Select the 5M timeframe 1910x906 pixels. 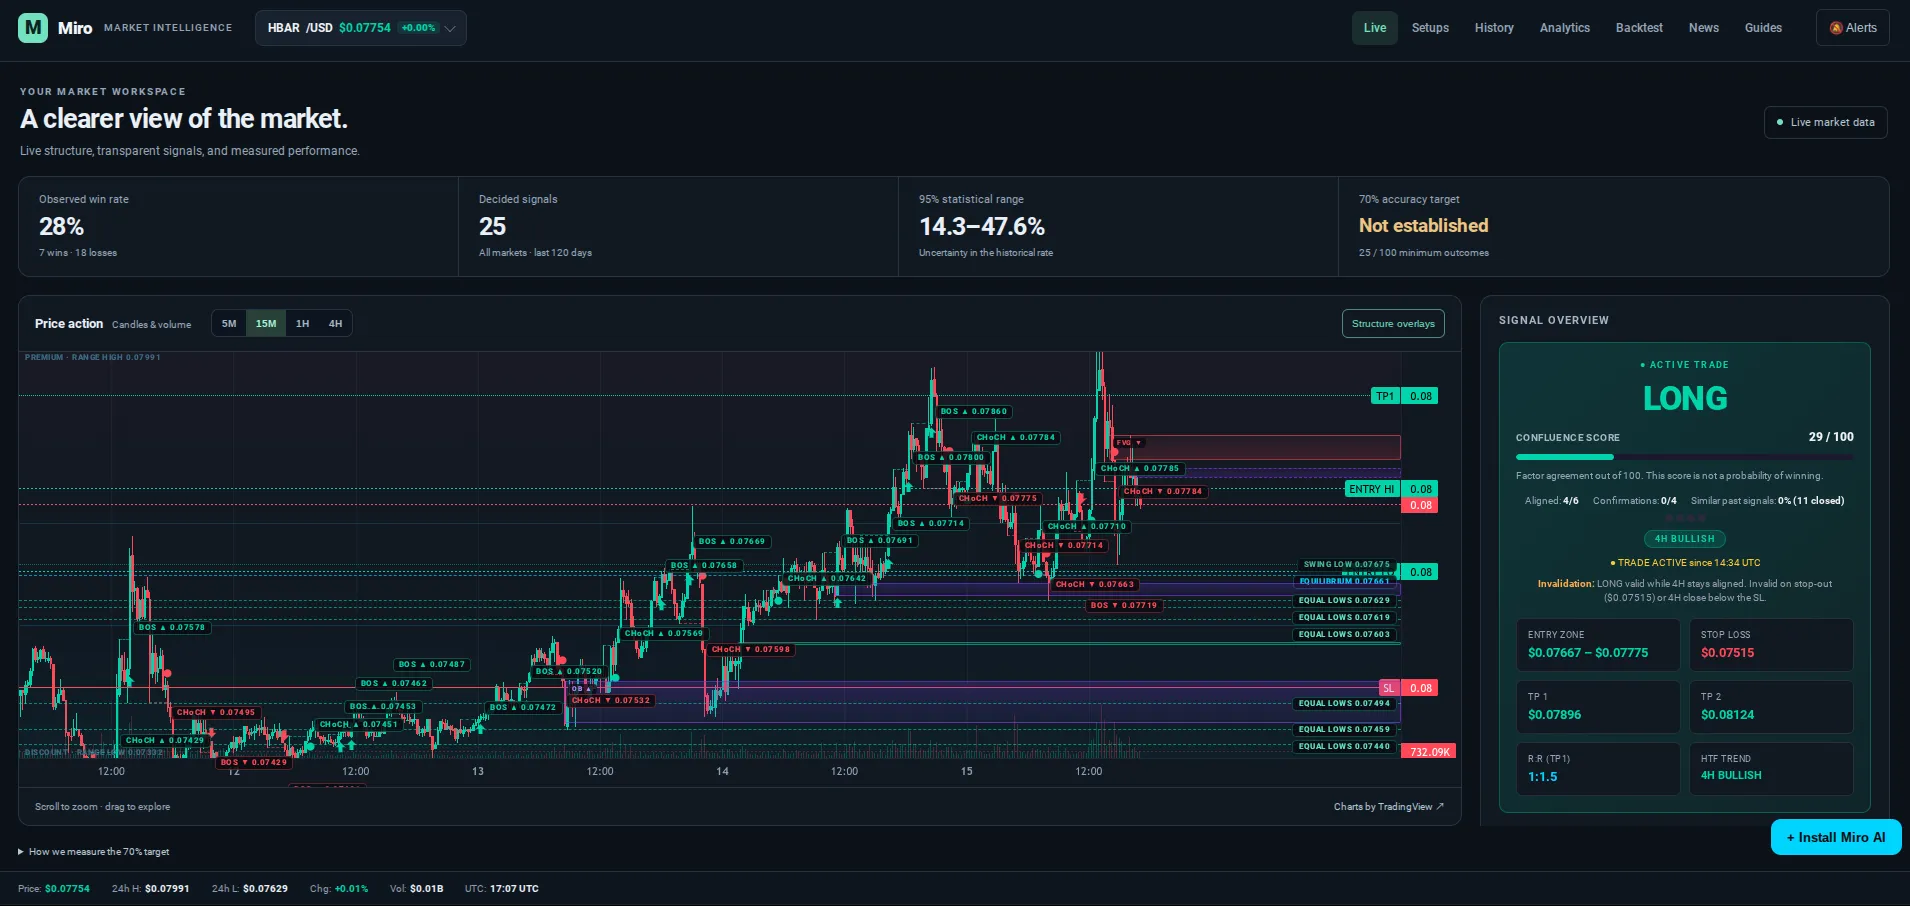pyautogui.click(x=229, y=324)
